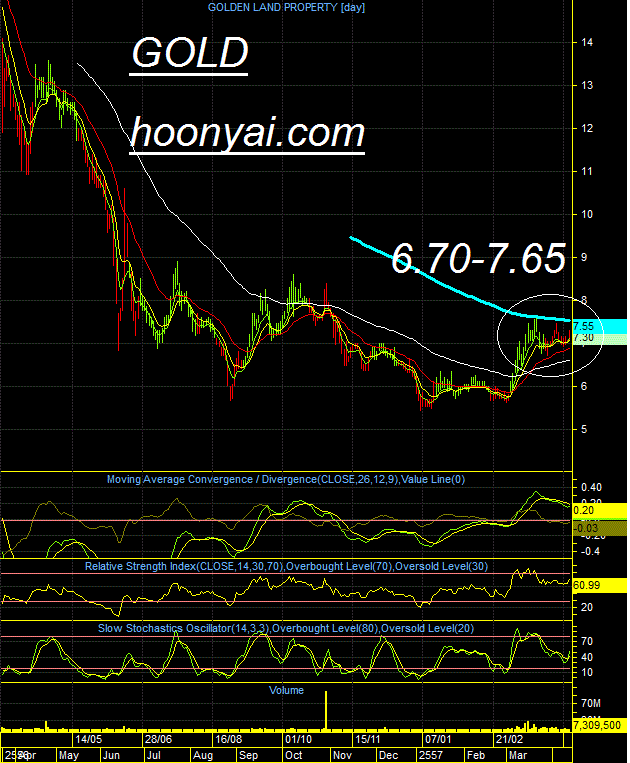Select the 07/01 date on the time axis

click(438, 740)
